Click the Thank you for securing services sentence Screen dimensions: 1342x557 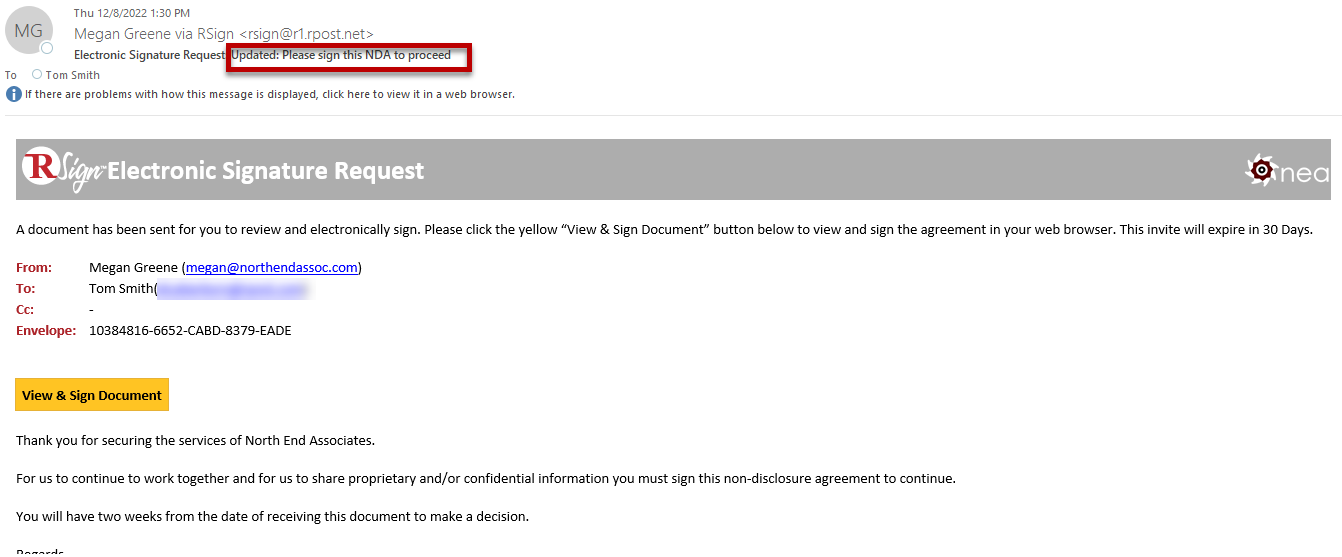tap(195, 441)
